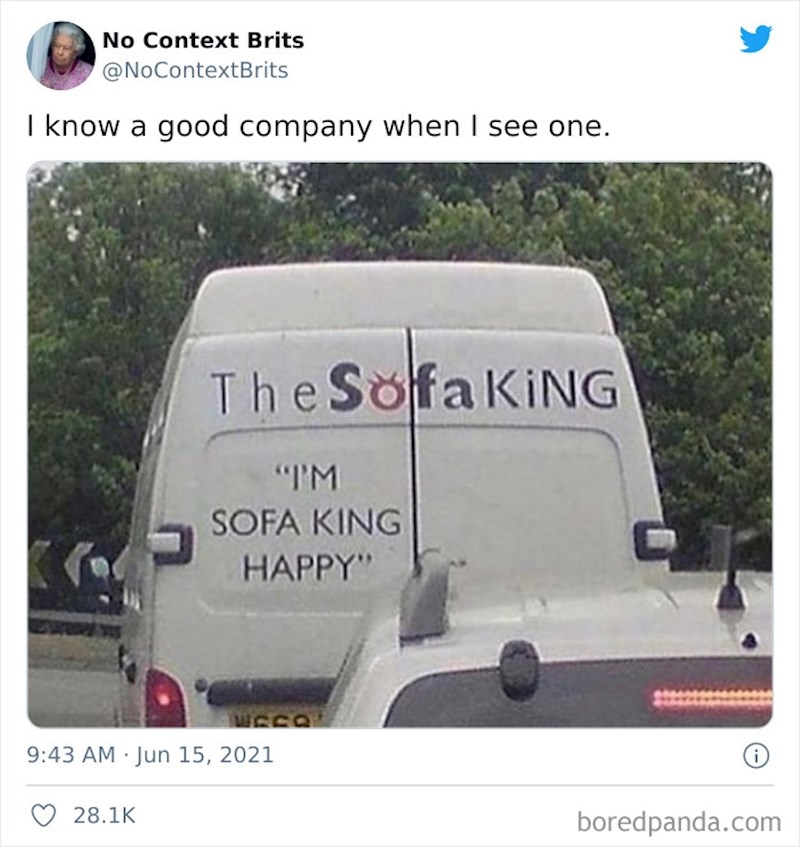
Task: Click the van's yellow license plate
Action: click(275, 716)
